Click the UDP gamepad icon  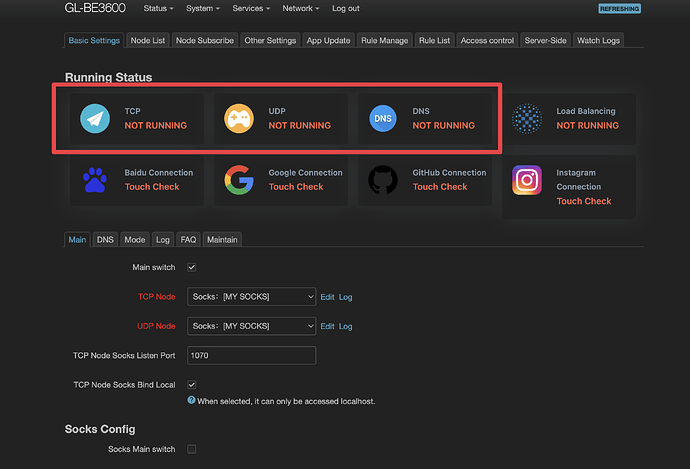coord(239,118)
